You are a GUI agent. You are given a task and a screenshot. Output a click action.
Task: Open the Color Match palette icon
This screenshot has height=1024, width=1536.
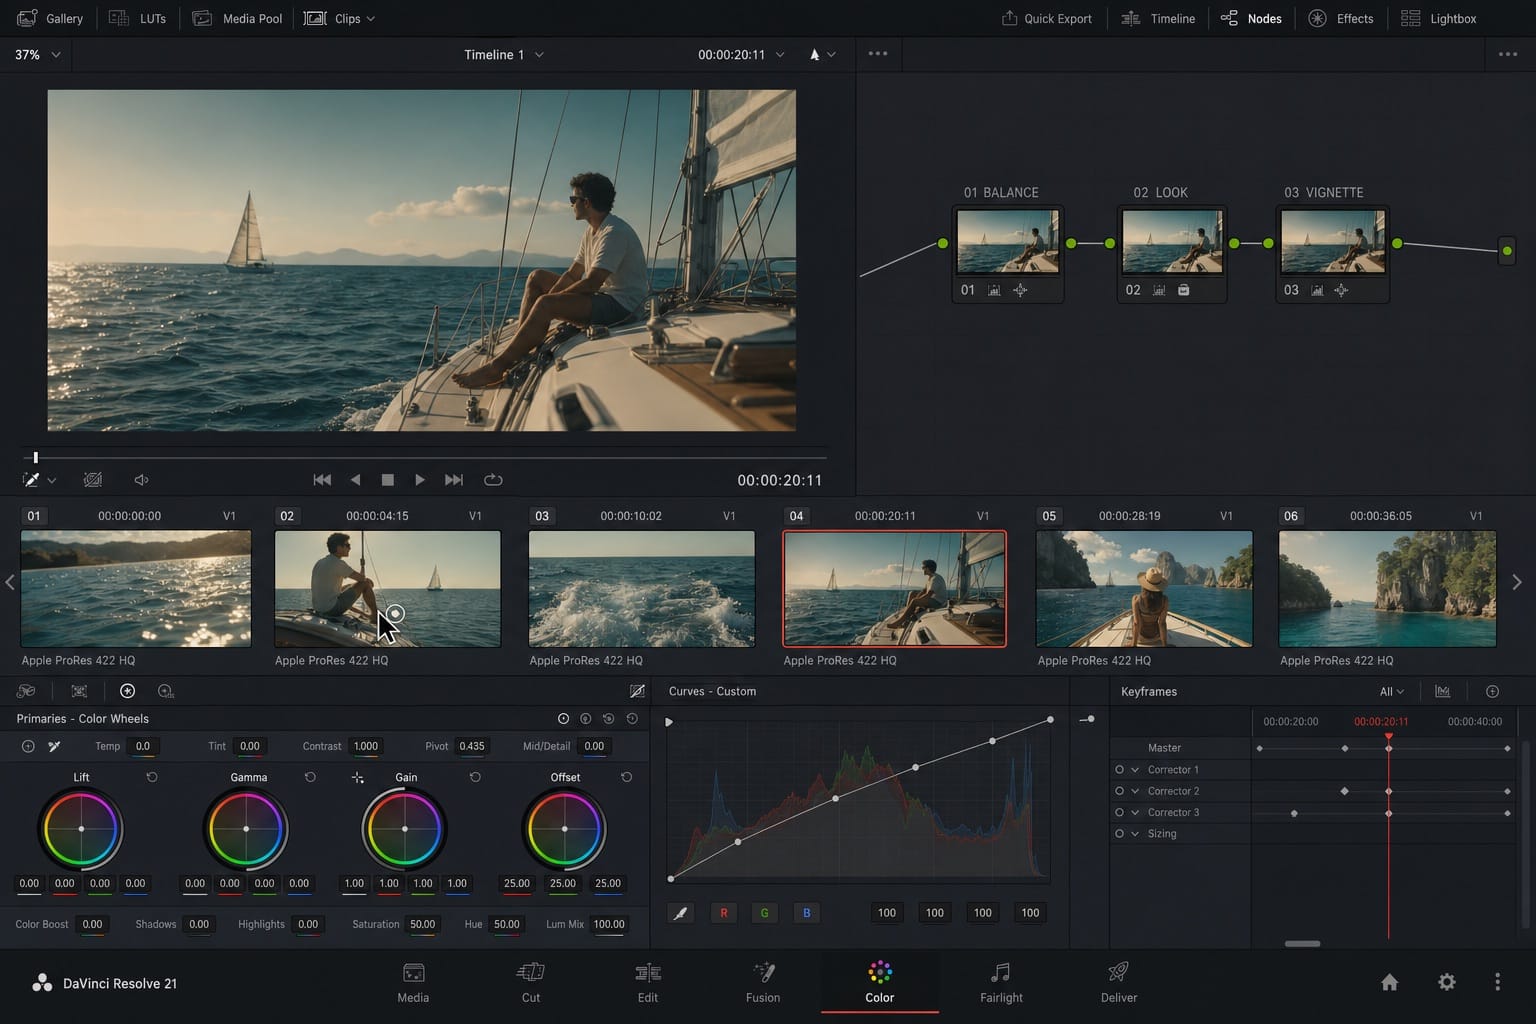pyautogui.click(x=79, y=691)
